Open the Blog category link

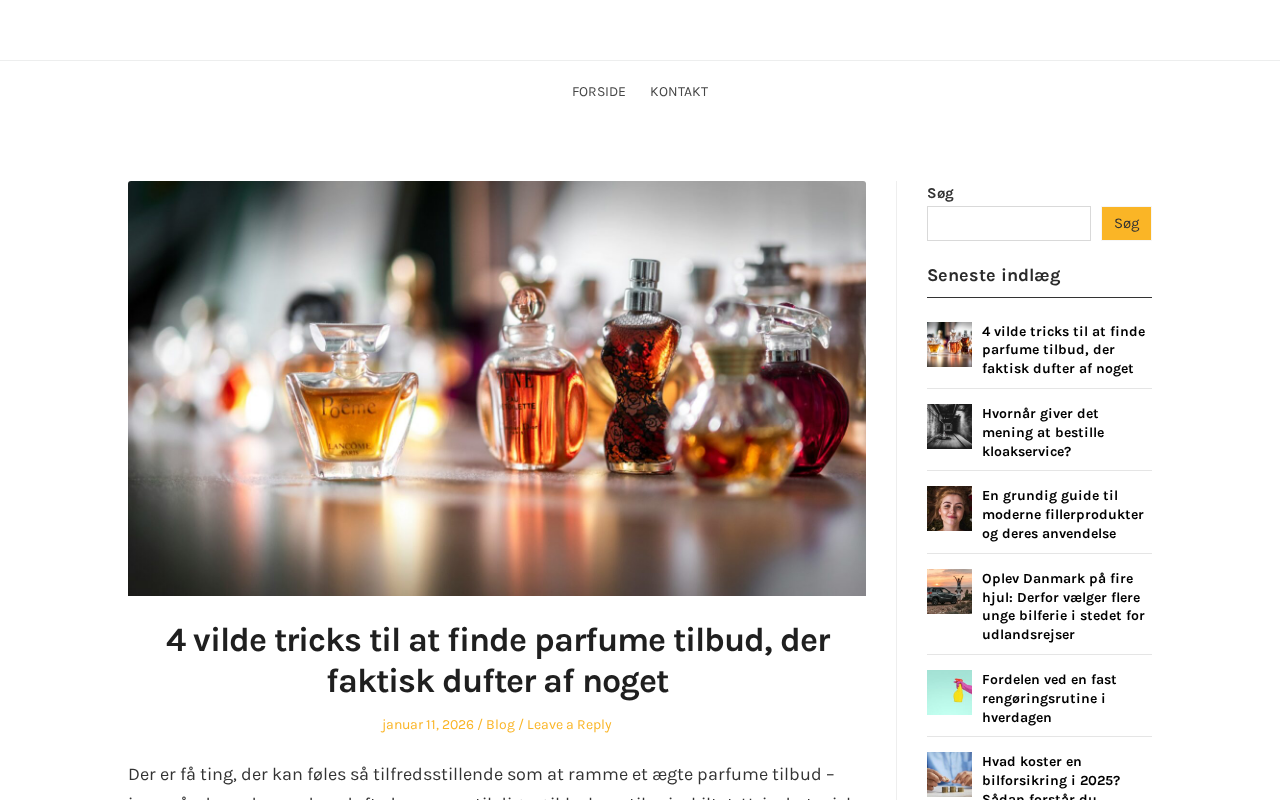tap(500, 725)
